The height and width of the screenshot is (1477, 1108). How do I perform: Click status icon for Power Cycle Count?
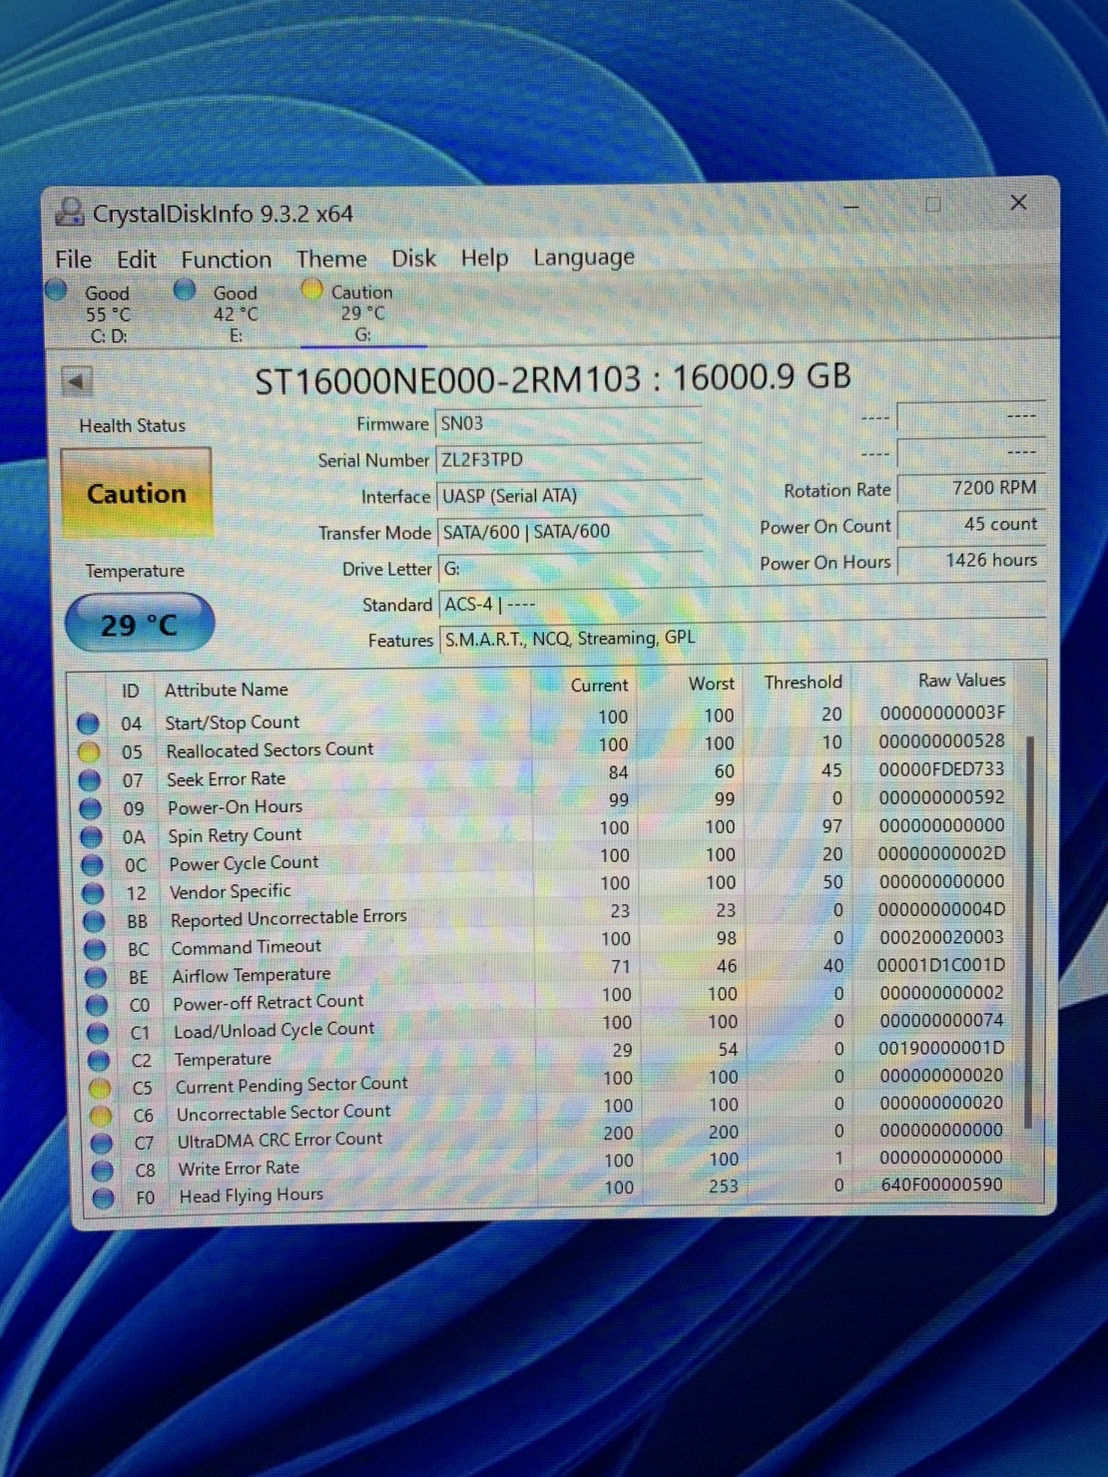tap(93, 865)
